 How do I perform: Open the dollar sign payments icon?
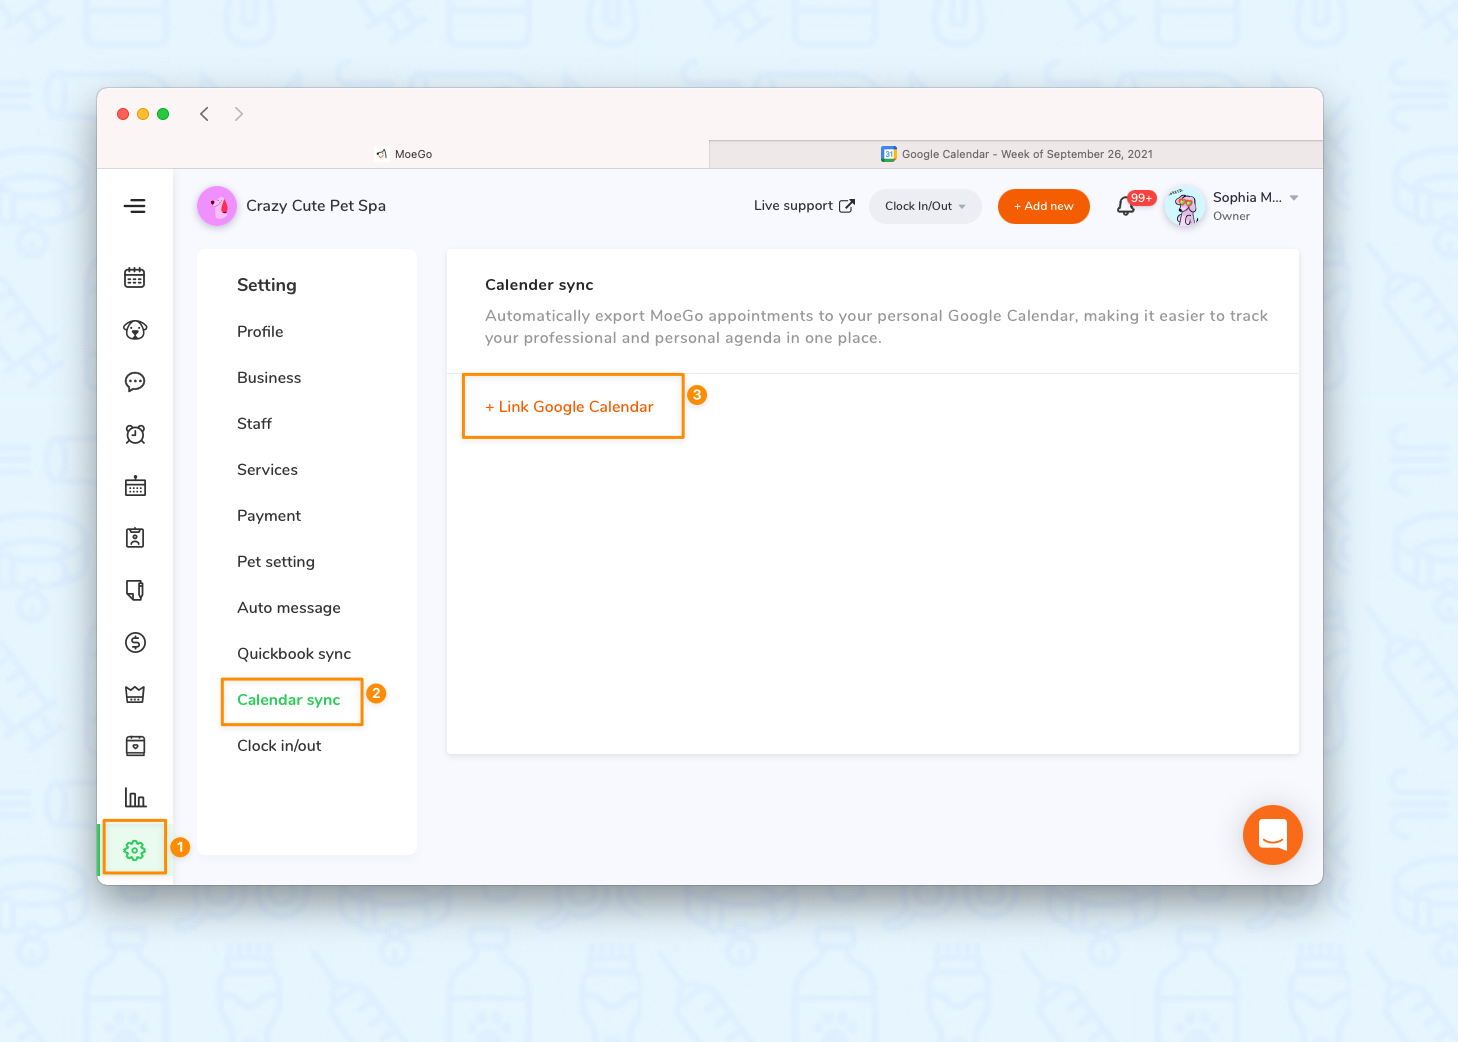(135, 642)
